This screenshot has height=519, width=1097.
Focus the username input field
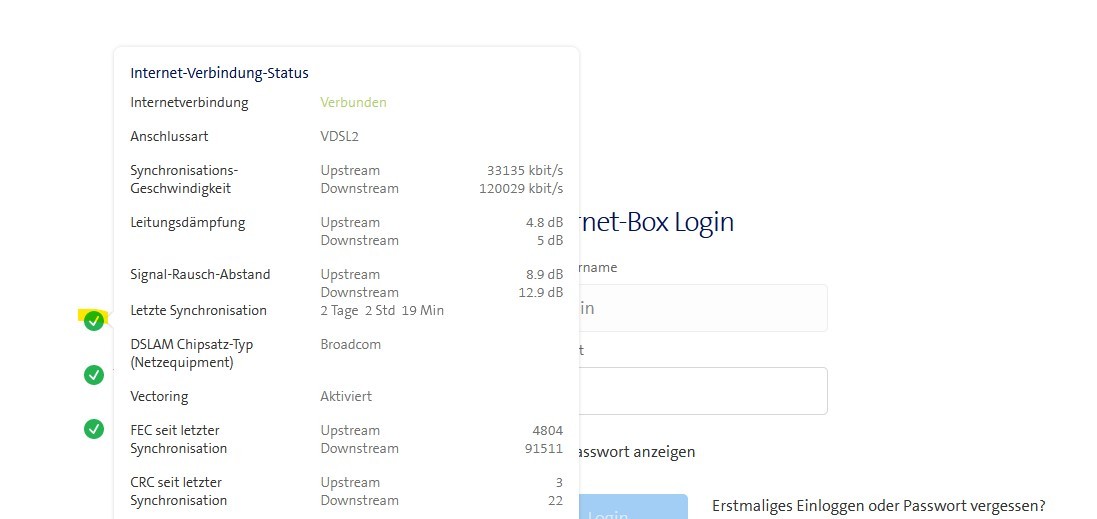[702, 308]
